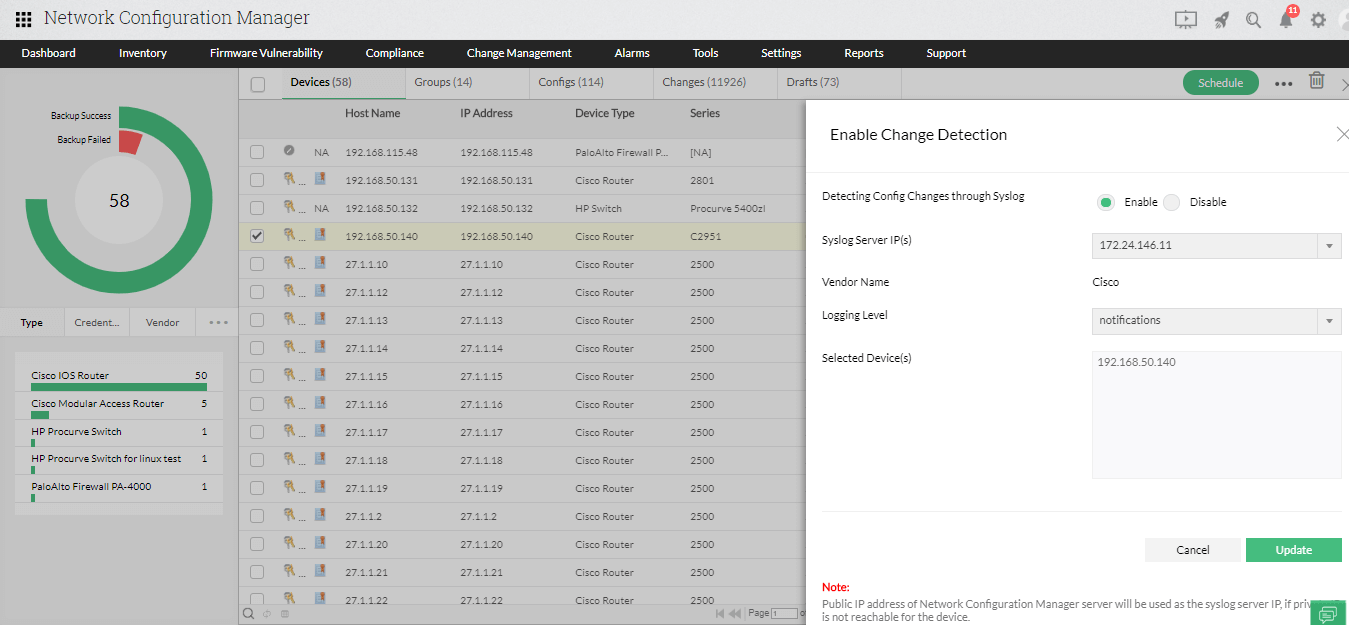Image resolution: width=1349 pixels, height=625 pixels.
Task: Select the Disable radio button in the dialog
Action: pos(1171,202)
